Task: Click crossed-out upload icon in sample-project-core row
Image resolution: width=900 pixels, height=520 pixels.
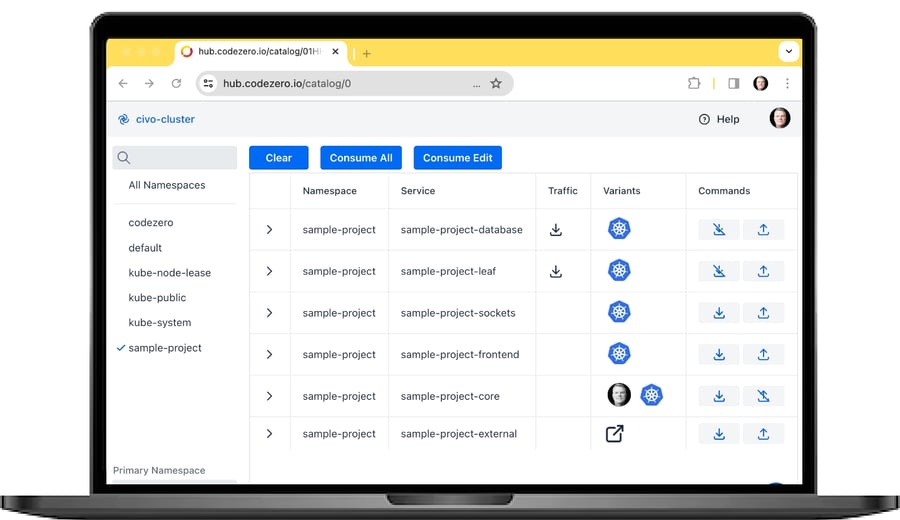Action: (763, 396)
